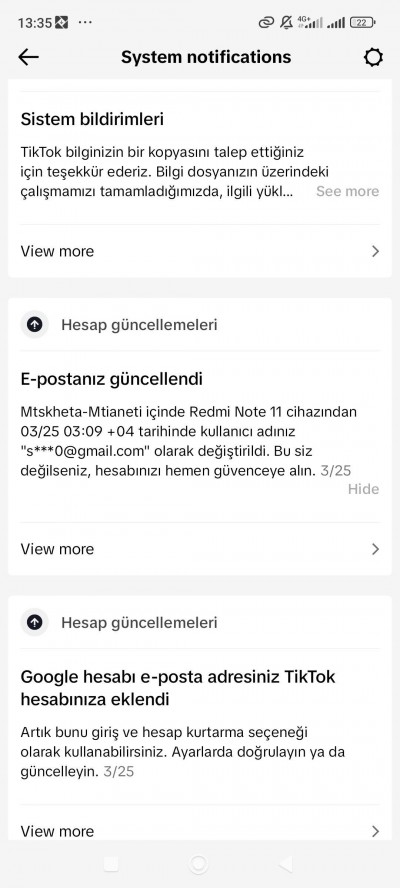Tap the muted bell status icon

(x=286, y=23)
